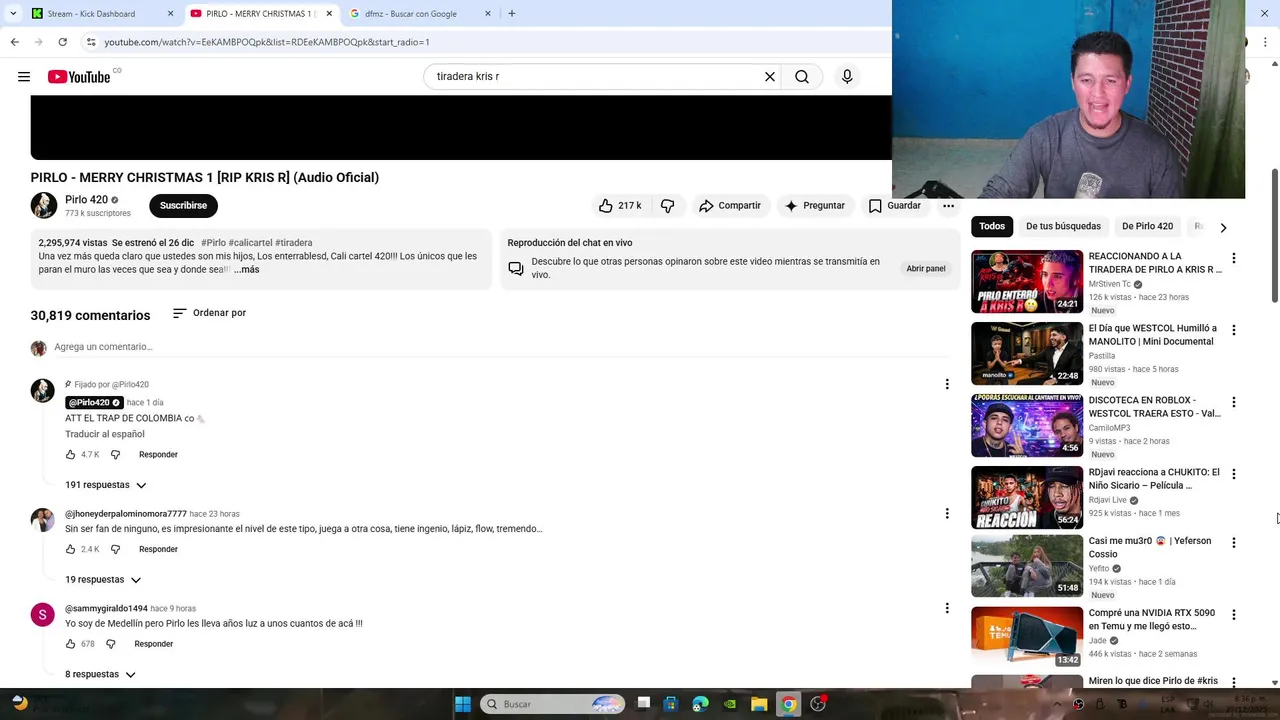Go back with Chrome back arrow
This screenshot has height=720, width=1280.
[14, 42]
